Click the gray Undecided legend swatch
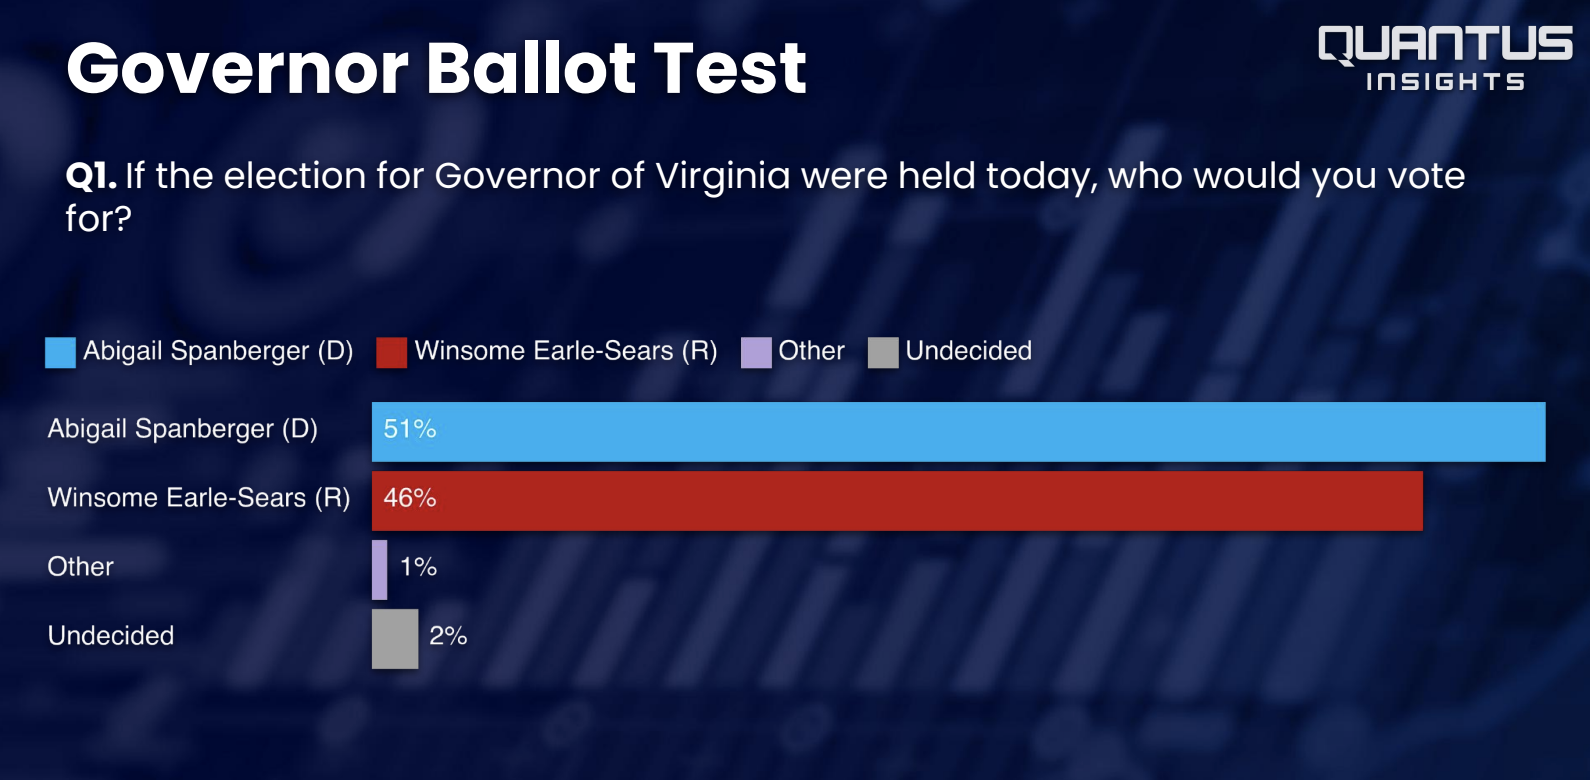 (x=883, y=352)
